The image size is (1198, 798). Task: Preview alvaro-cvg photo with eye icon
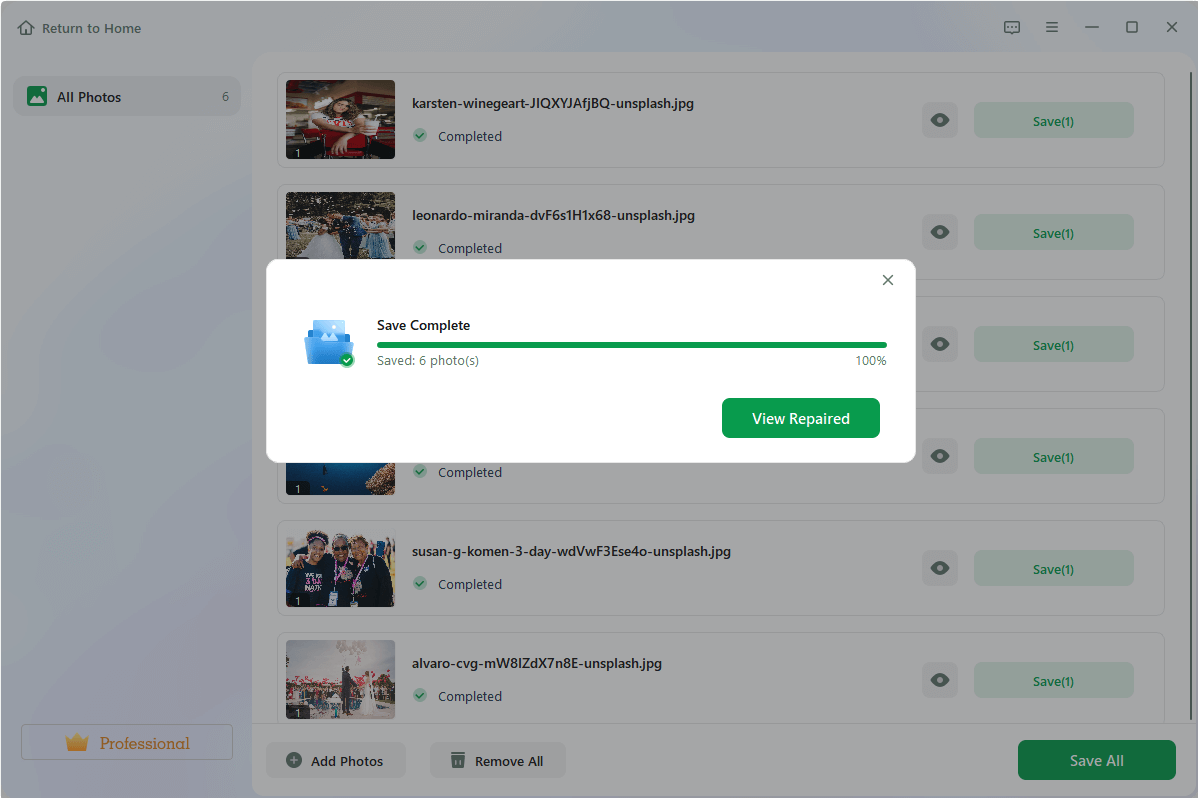[939, 679]
